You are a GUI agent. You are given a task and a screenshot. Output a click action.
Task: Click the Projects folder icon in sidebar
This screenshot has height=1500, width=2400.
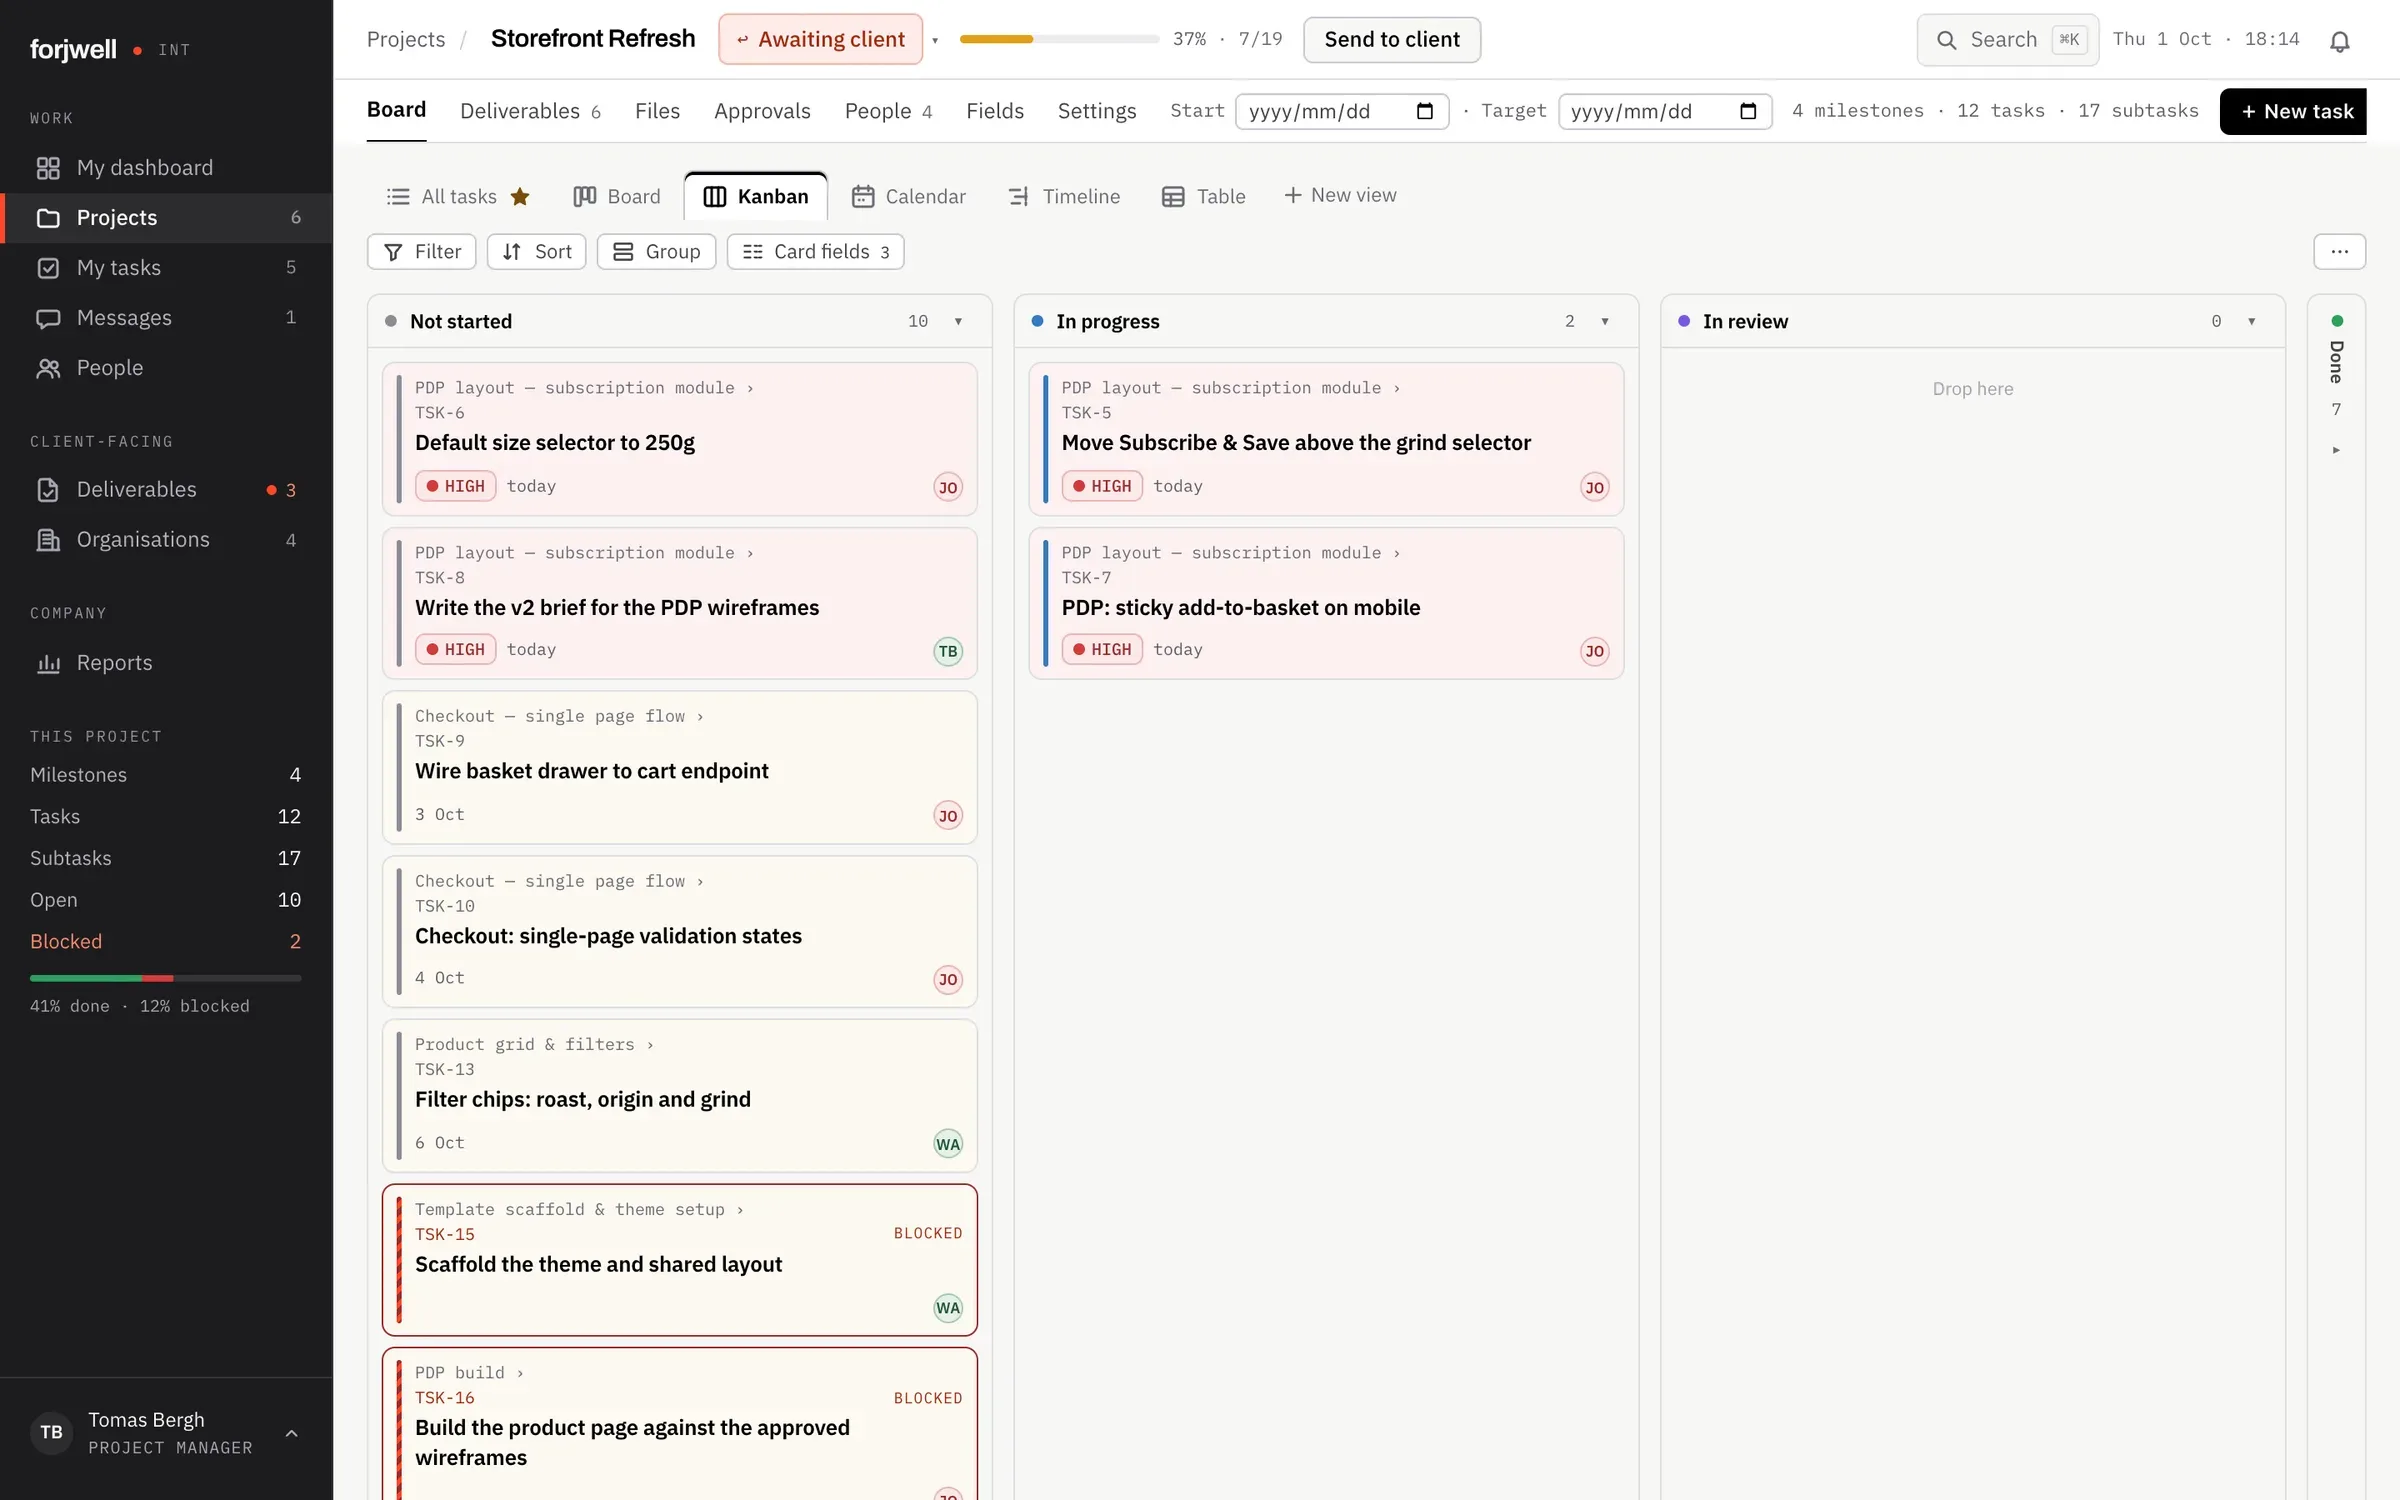point(48,218)
